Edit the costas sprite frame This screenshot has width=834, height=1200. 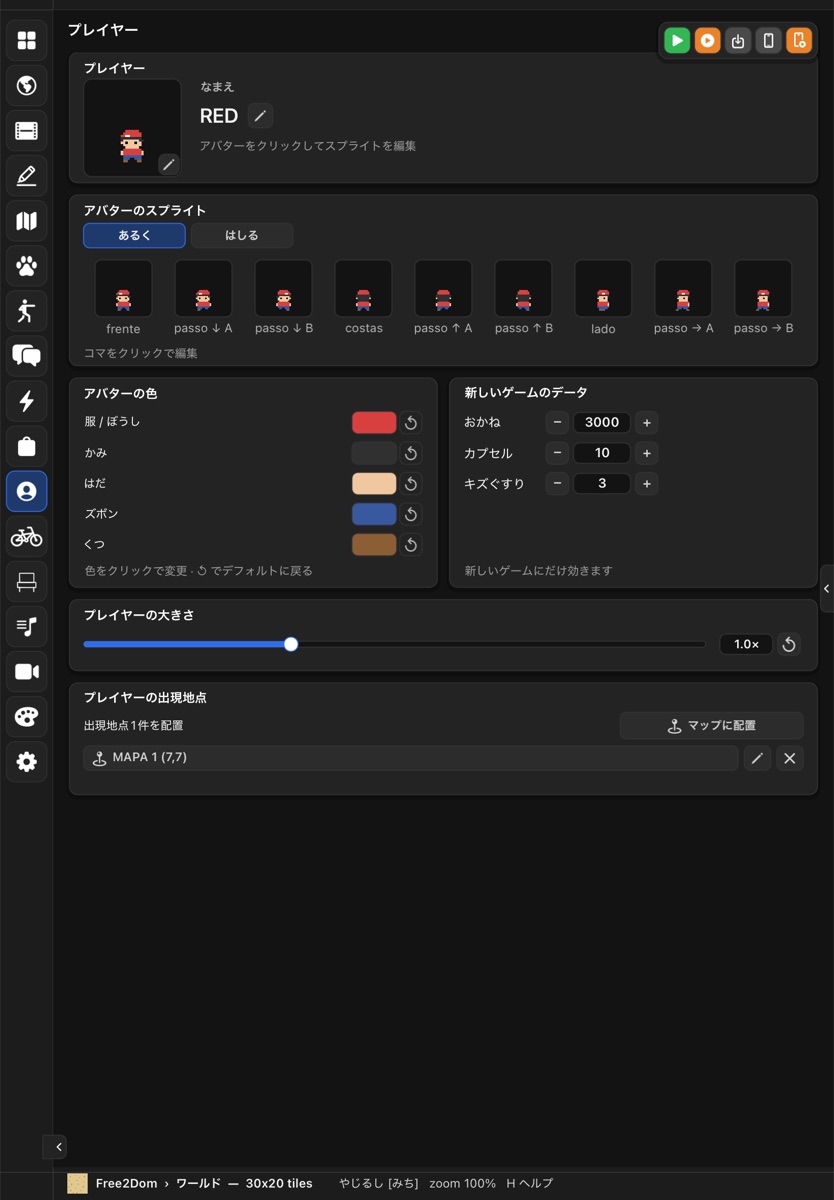click(364, 289)
